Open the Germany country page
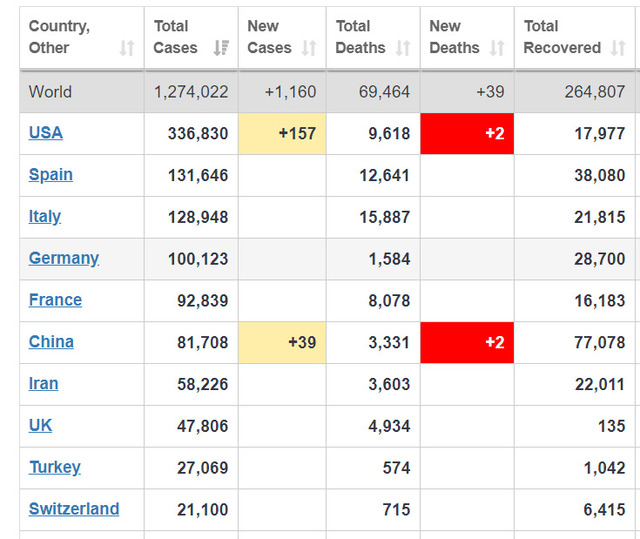 coord(64,258)
